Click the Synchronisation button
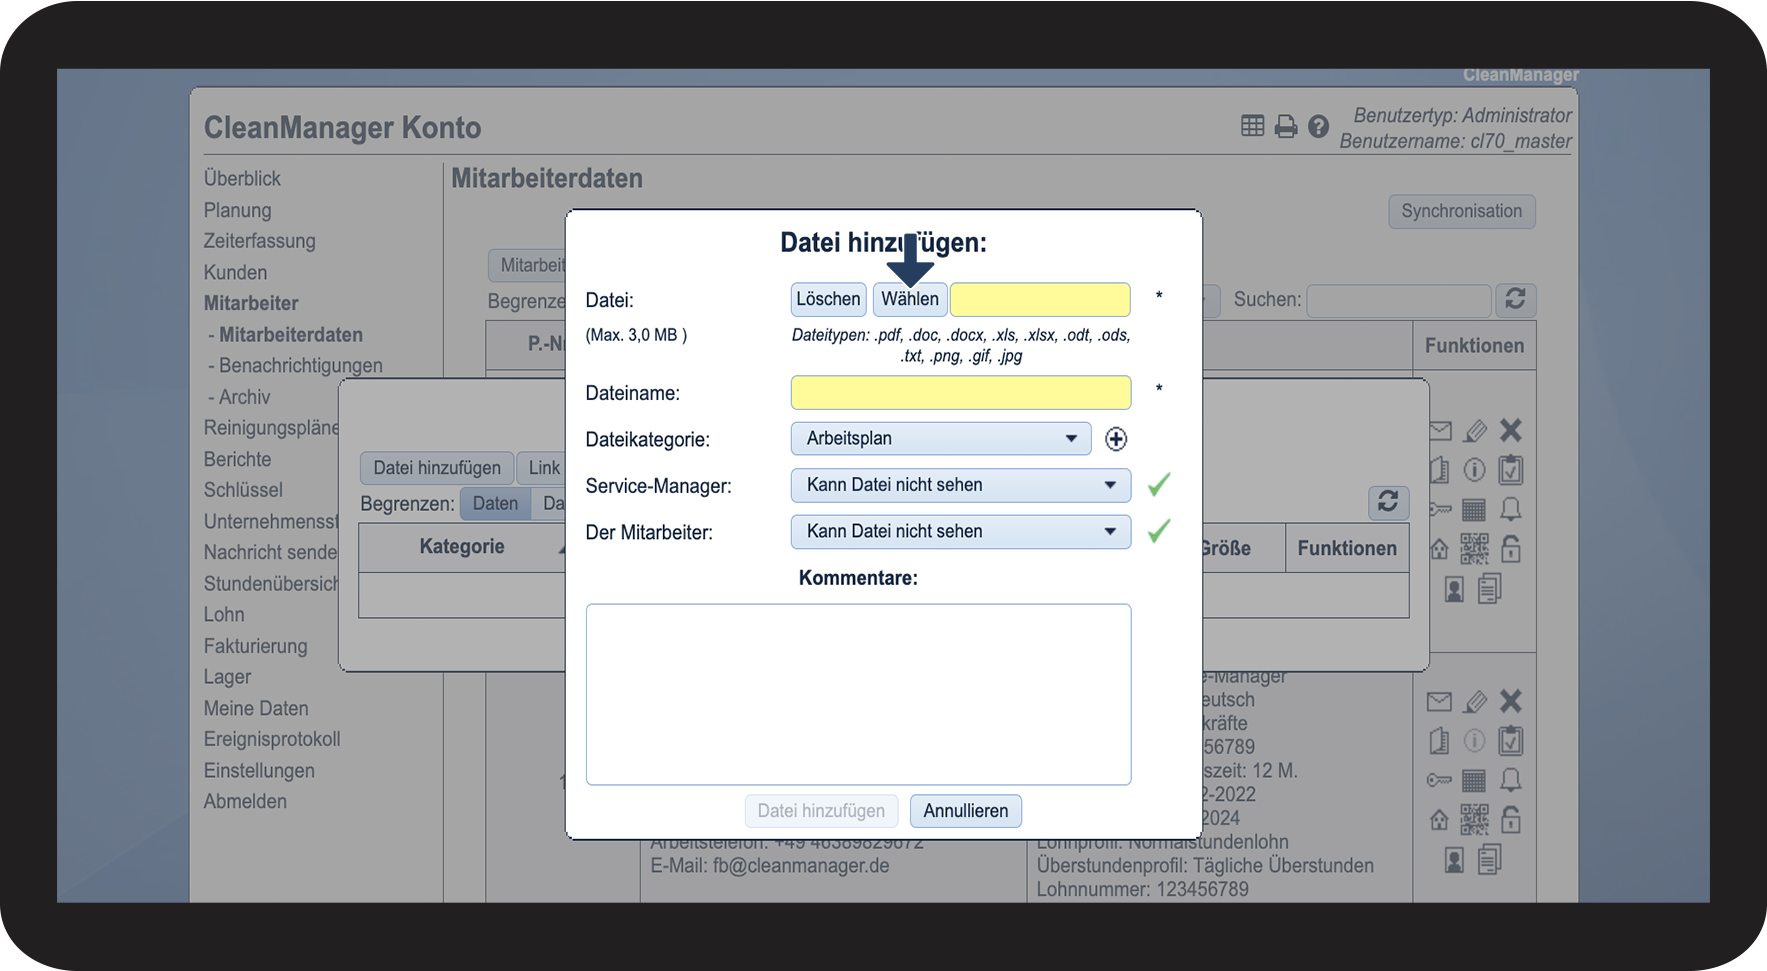1767x971 pixels. tap(1461, 211)
